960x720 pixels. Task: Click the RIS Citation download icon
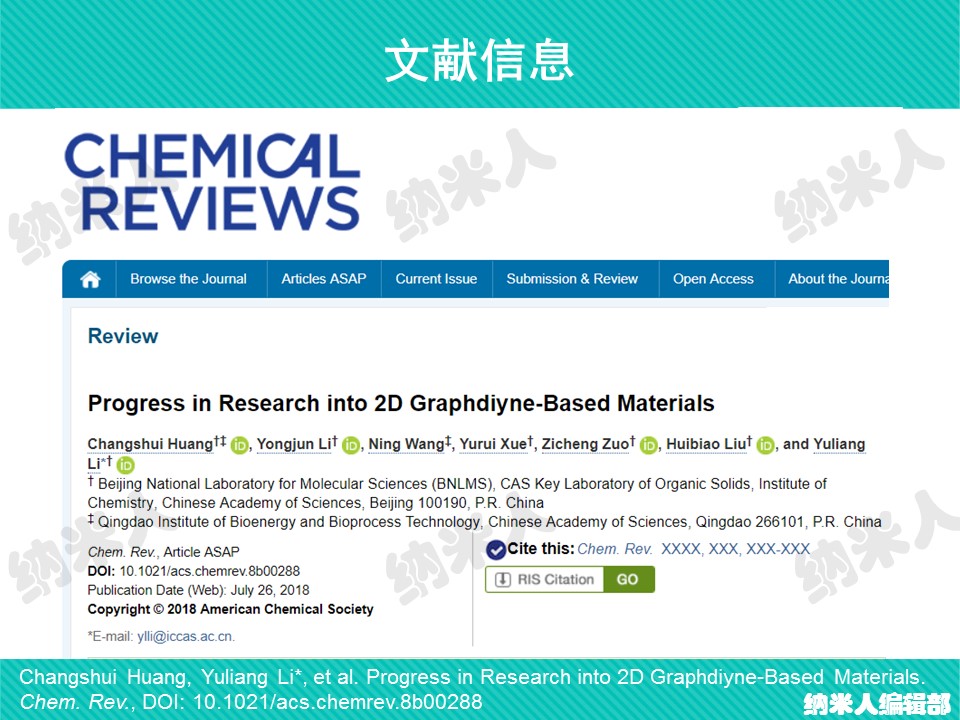coord(503,579)
